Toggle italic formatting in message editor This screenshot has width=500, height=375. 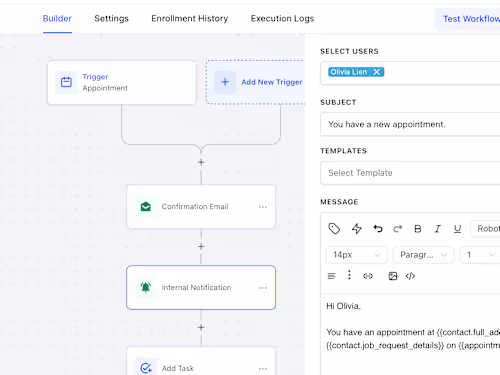tap(438, 229)
